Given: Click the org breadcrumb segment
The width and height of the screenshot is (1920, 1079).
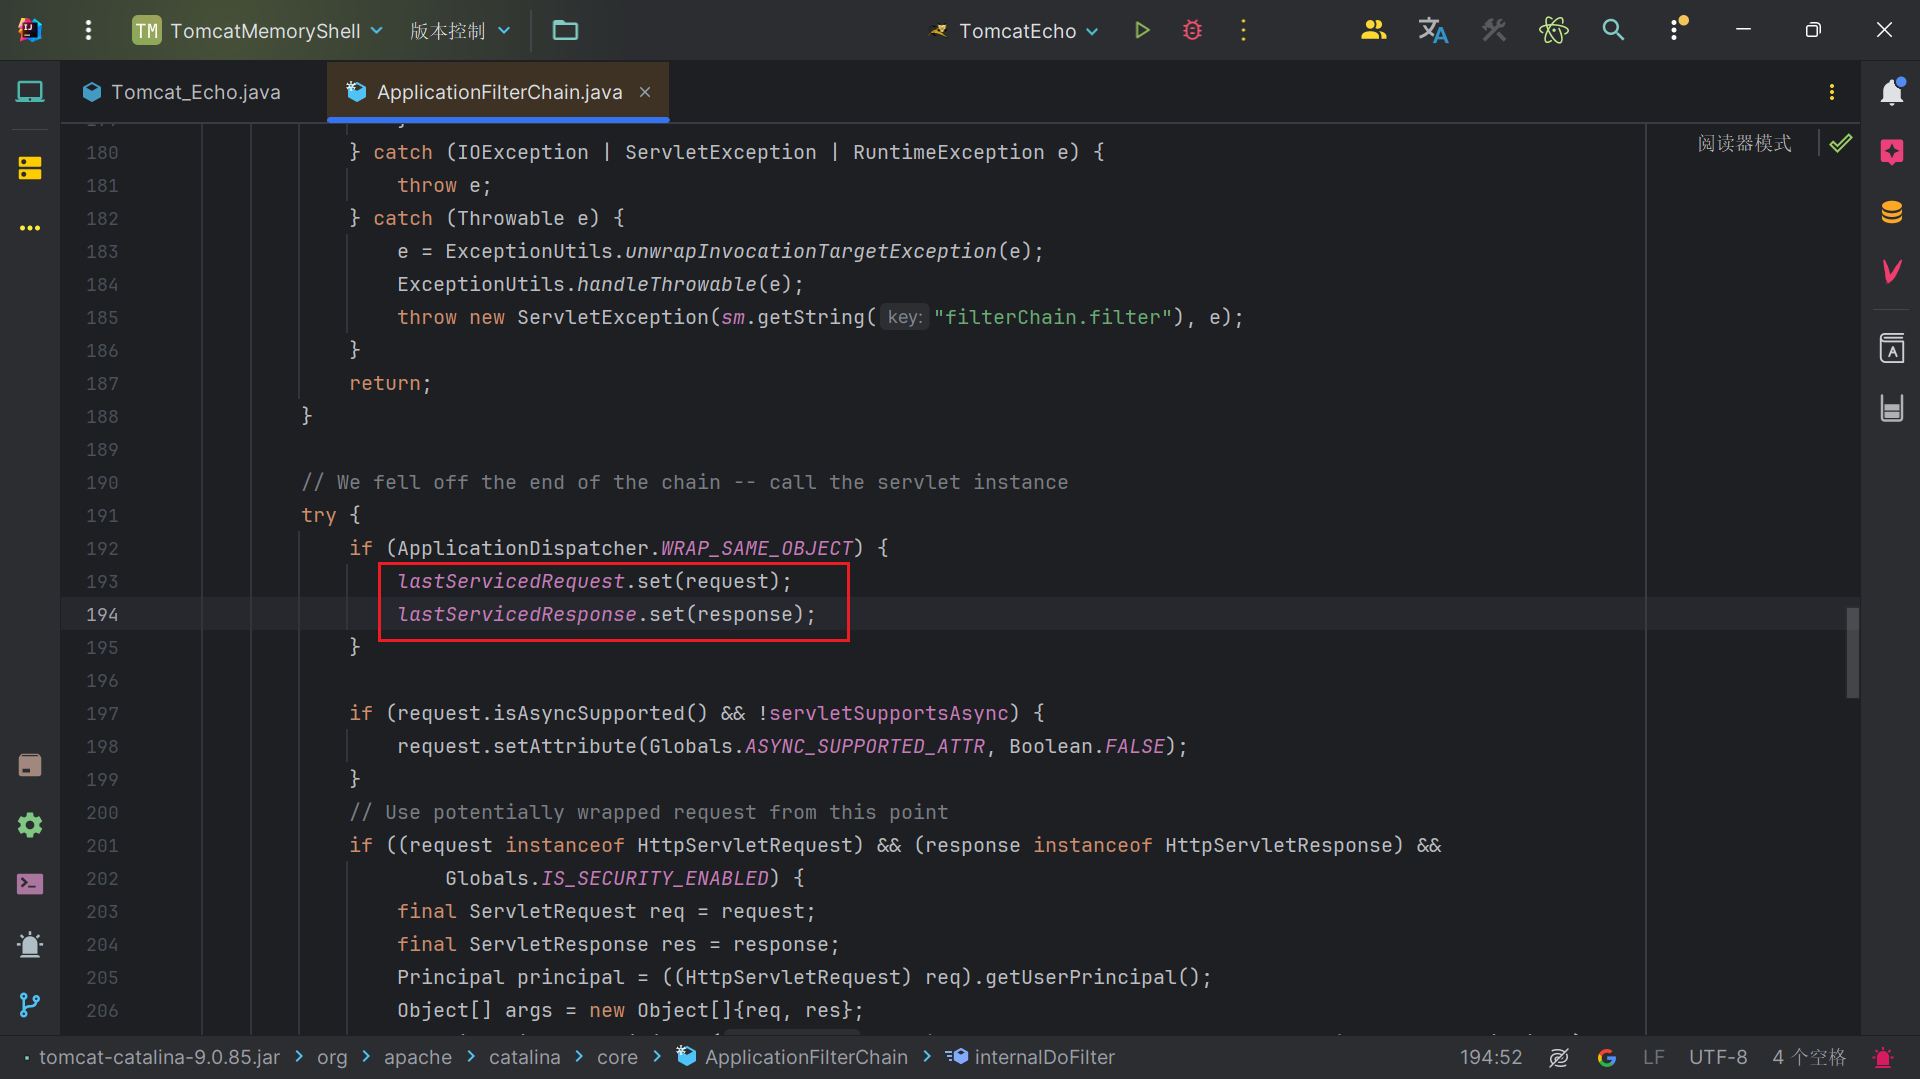Looking at the screenshot, I should 332,1057.
